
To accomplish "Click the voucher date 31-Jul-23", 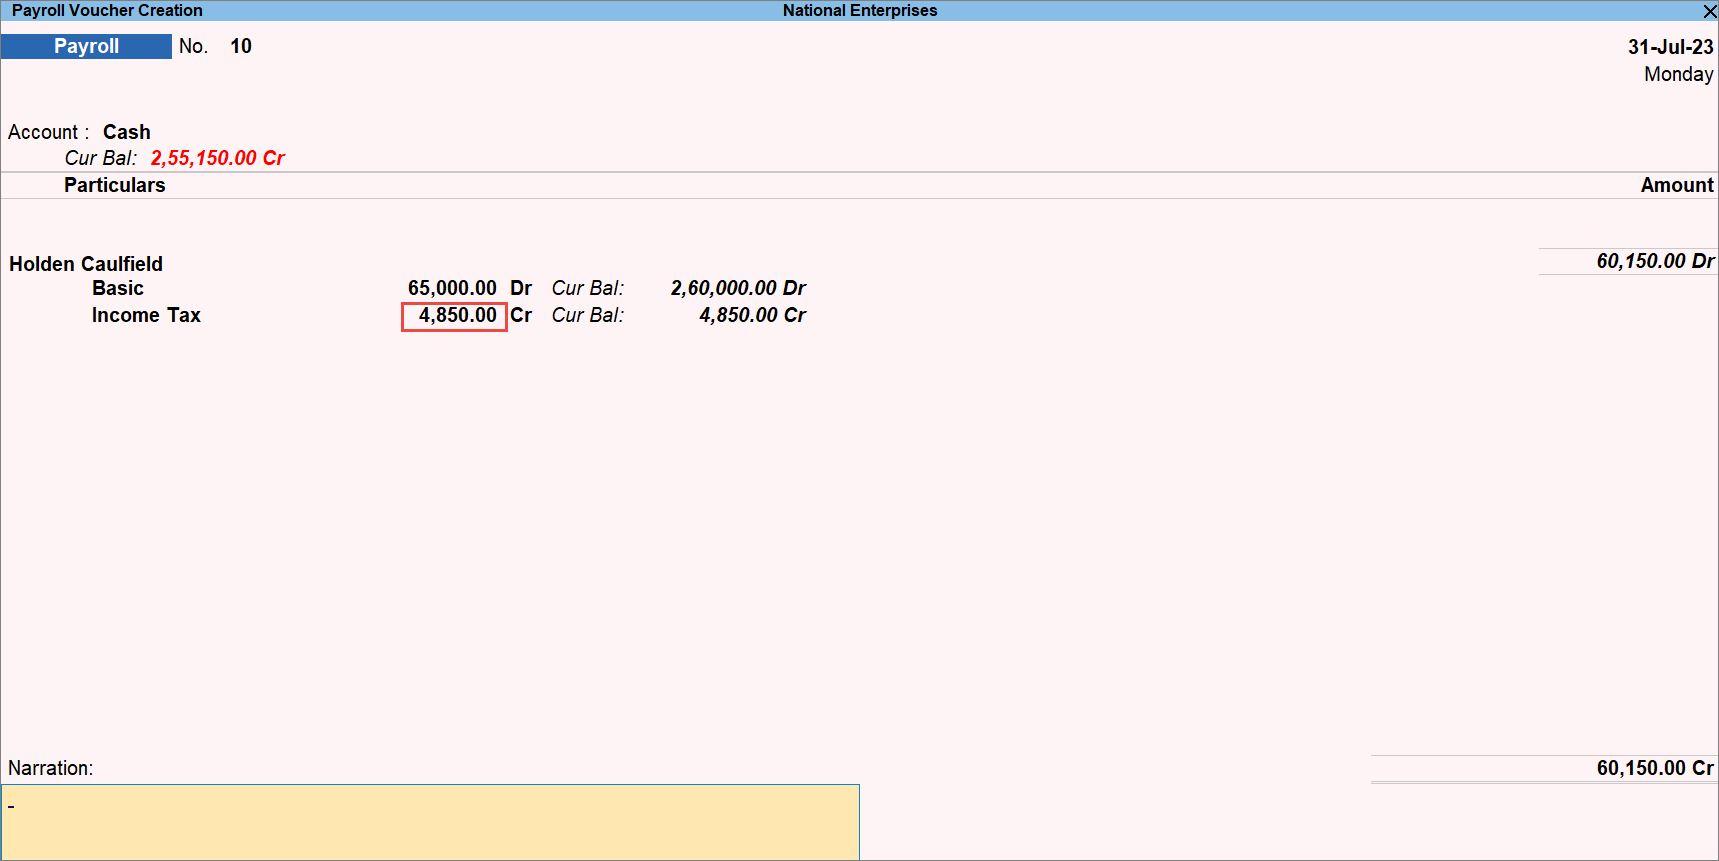I will coord(1670,47).
